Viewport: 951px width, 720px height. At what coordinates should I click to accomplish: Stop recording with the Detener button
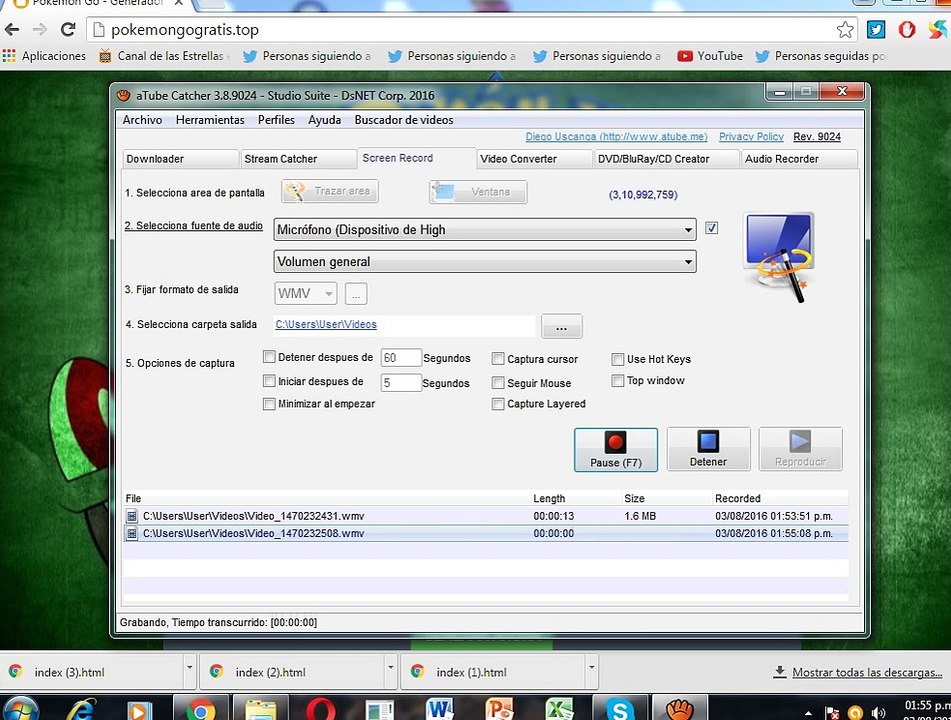[x=708, y=449]
